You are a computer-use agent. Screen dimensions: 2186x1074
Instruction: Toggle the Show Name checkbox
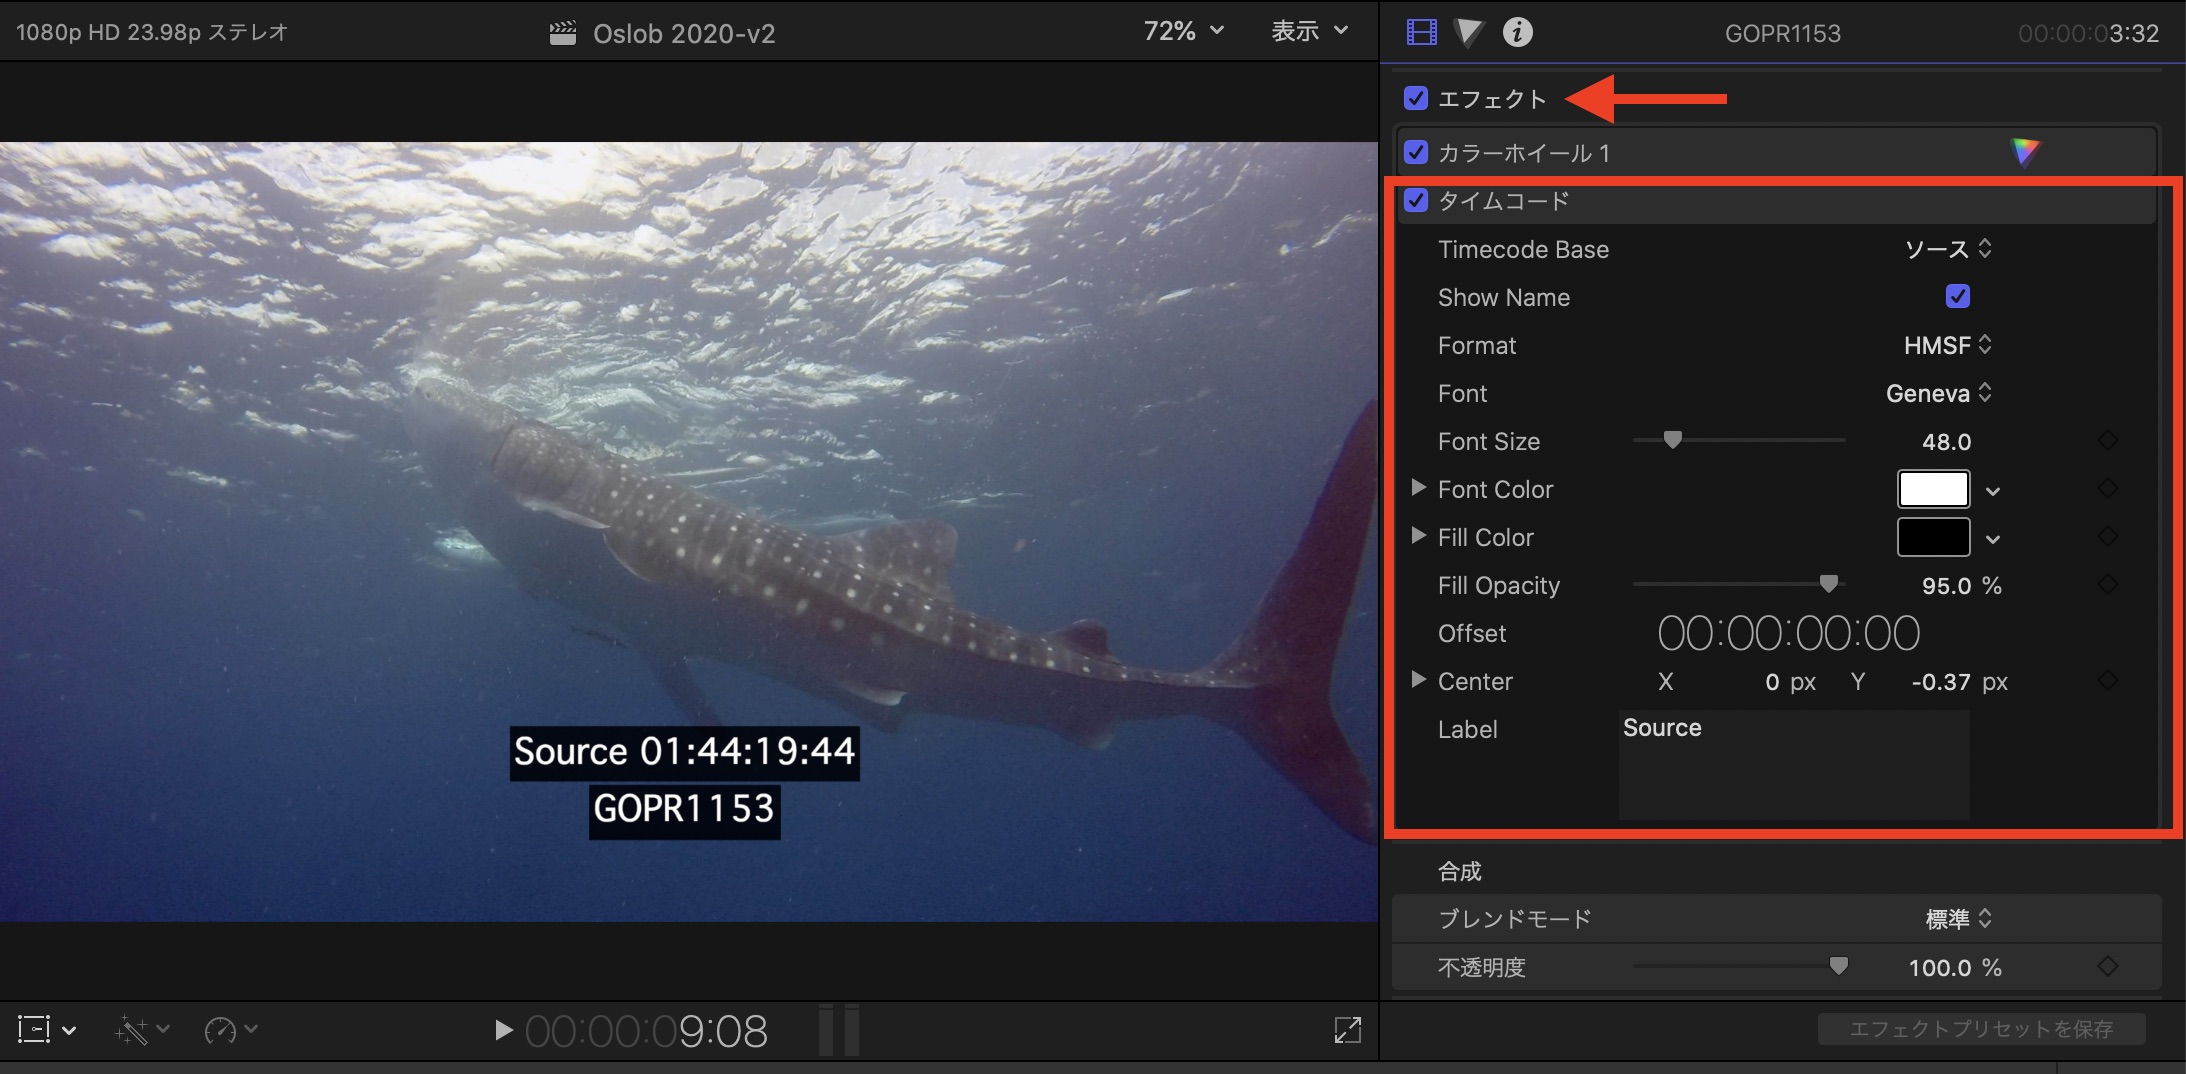coord(1957,297)
